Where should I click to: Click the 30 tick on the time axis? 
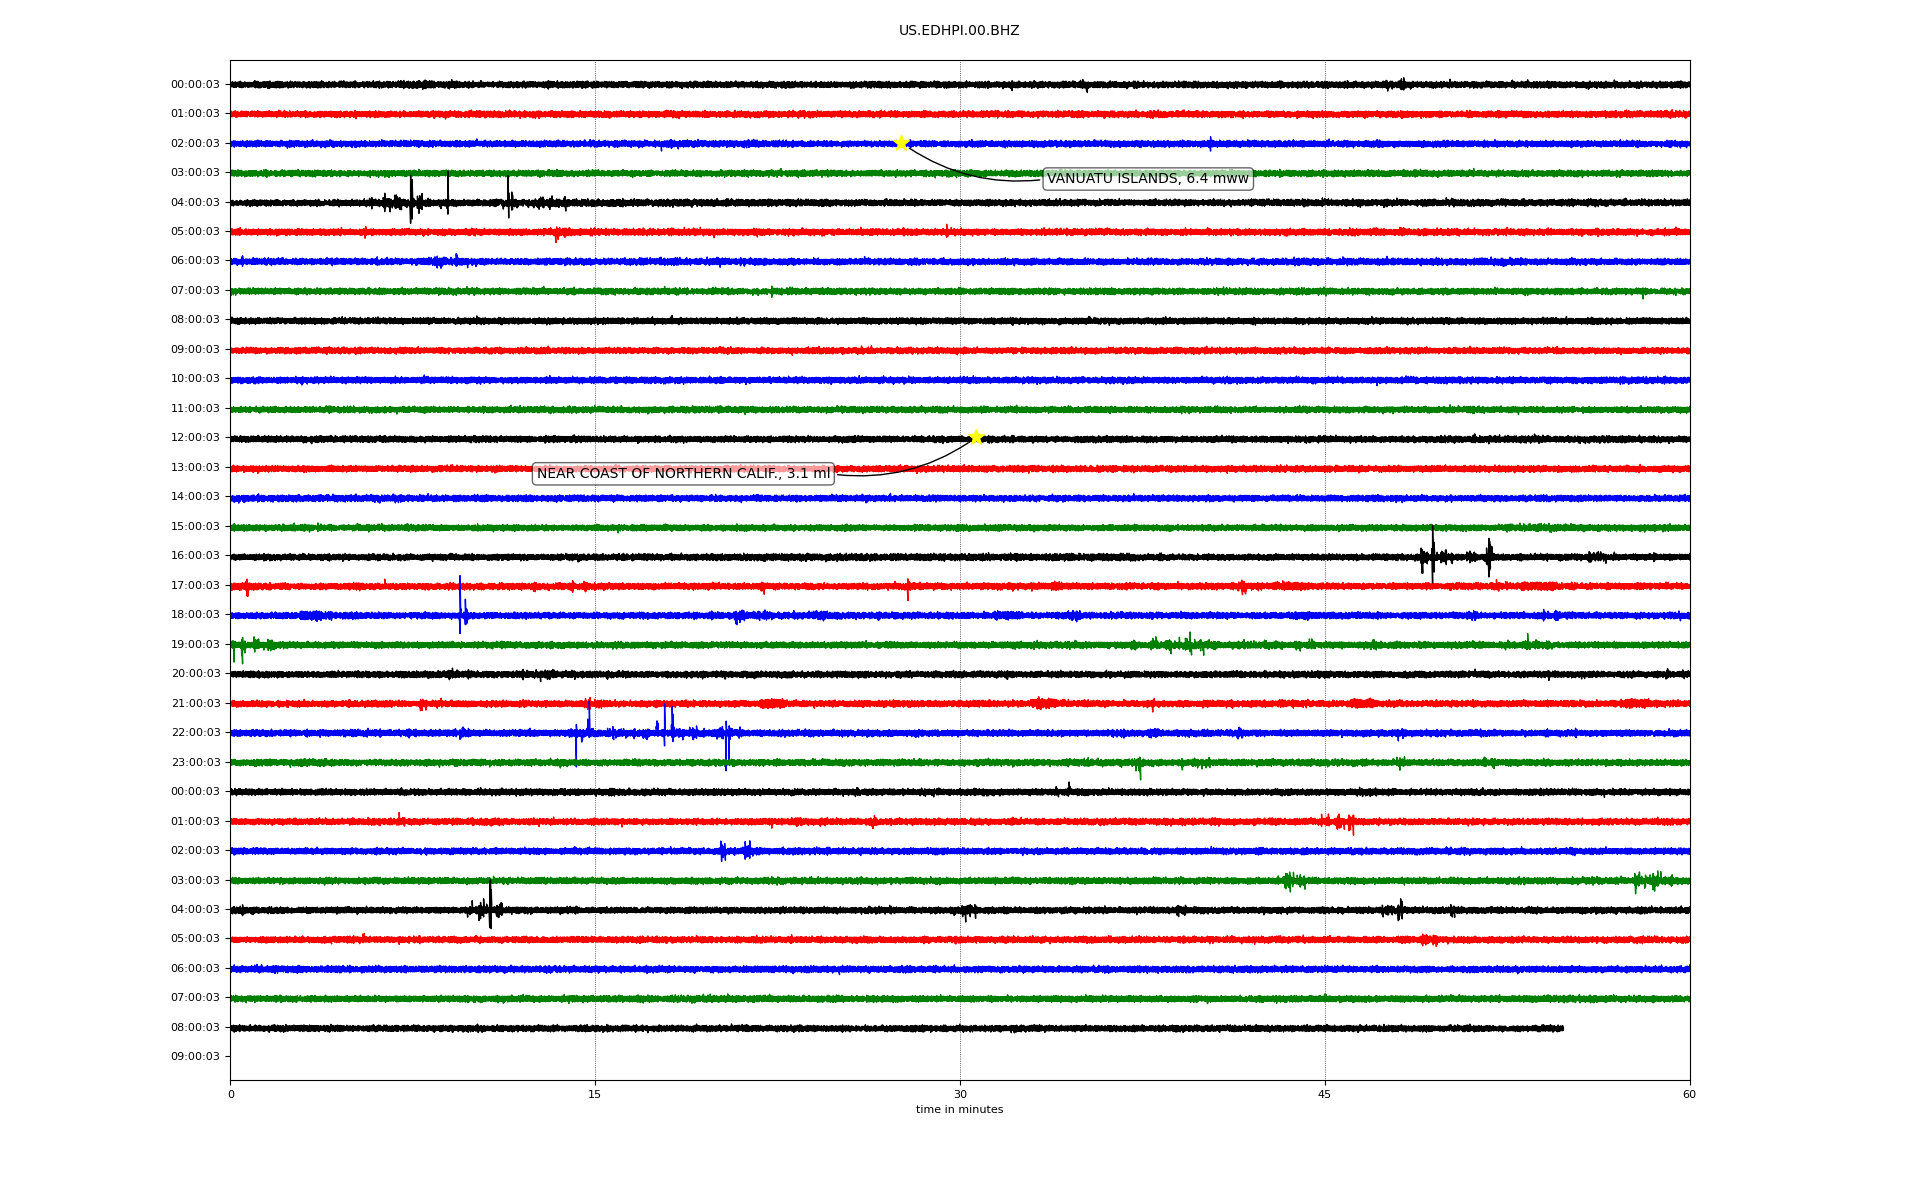click(x=960, y=1094)
